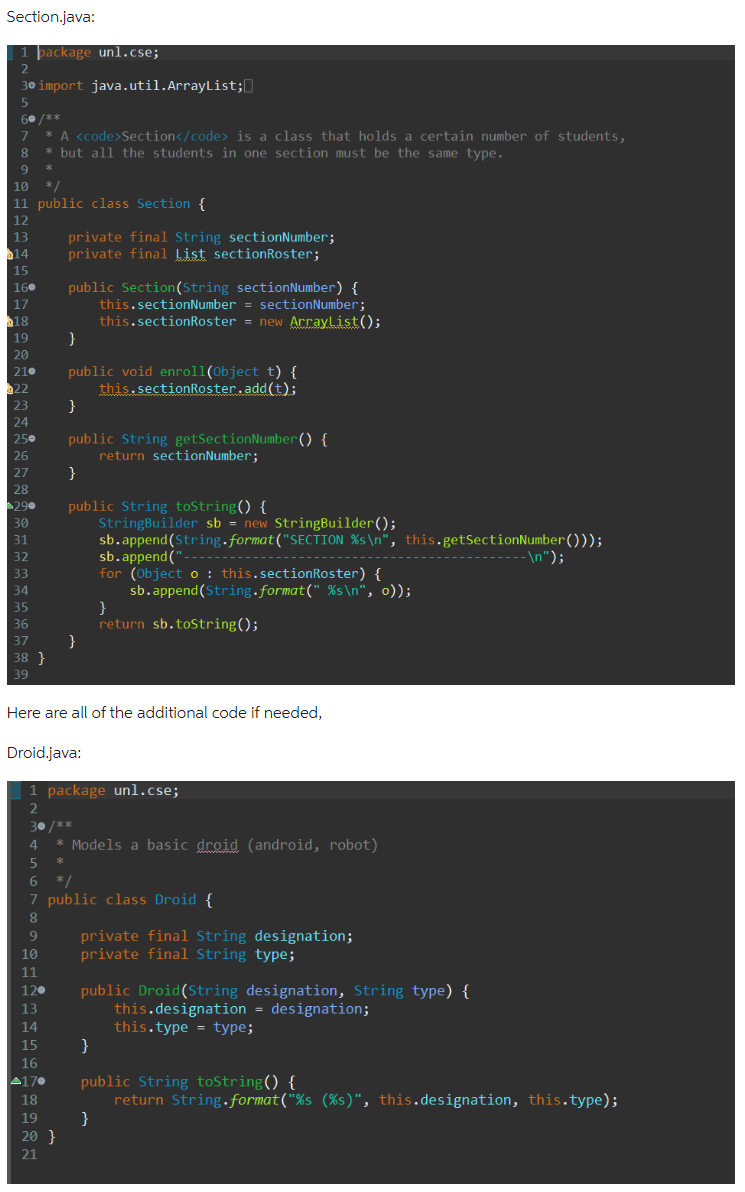
Task: Click the underlined 'ArrayList' in the Section constructor
Action: (324, 322)
